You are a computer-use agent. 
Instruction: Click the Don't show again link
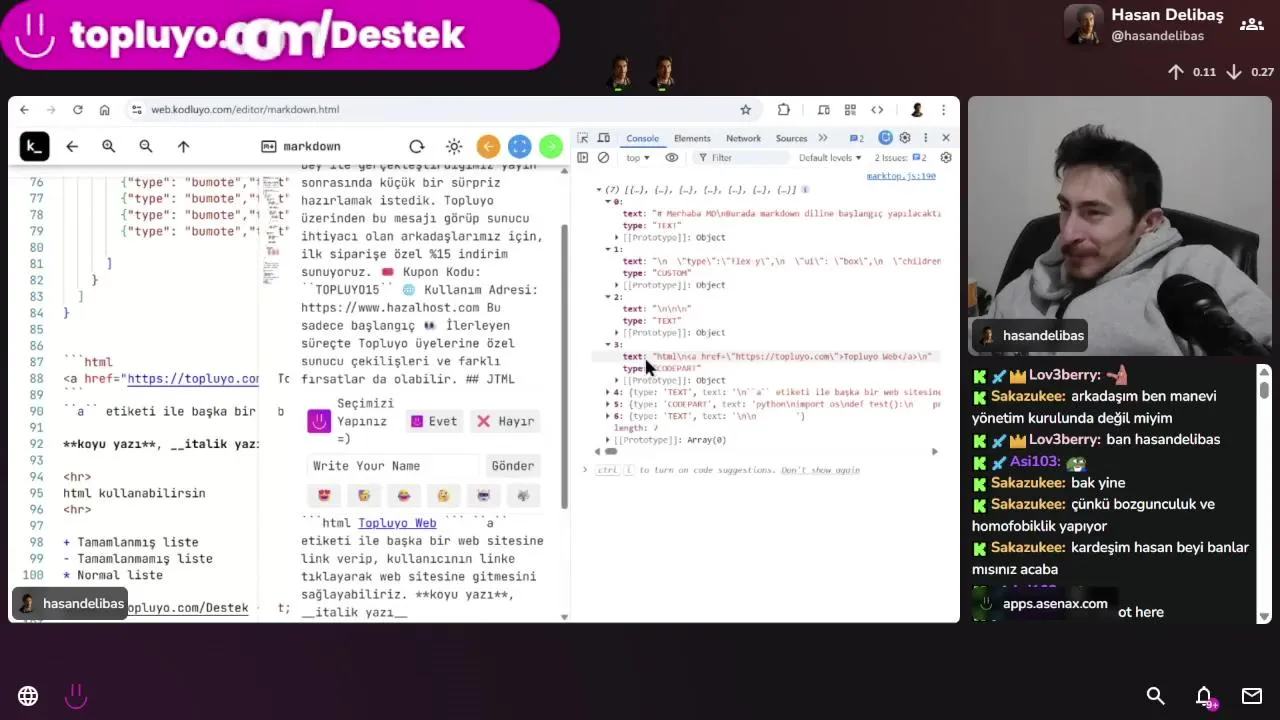(820, 470)
